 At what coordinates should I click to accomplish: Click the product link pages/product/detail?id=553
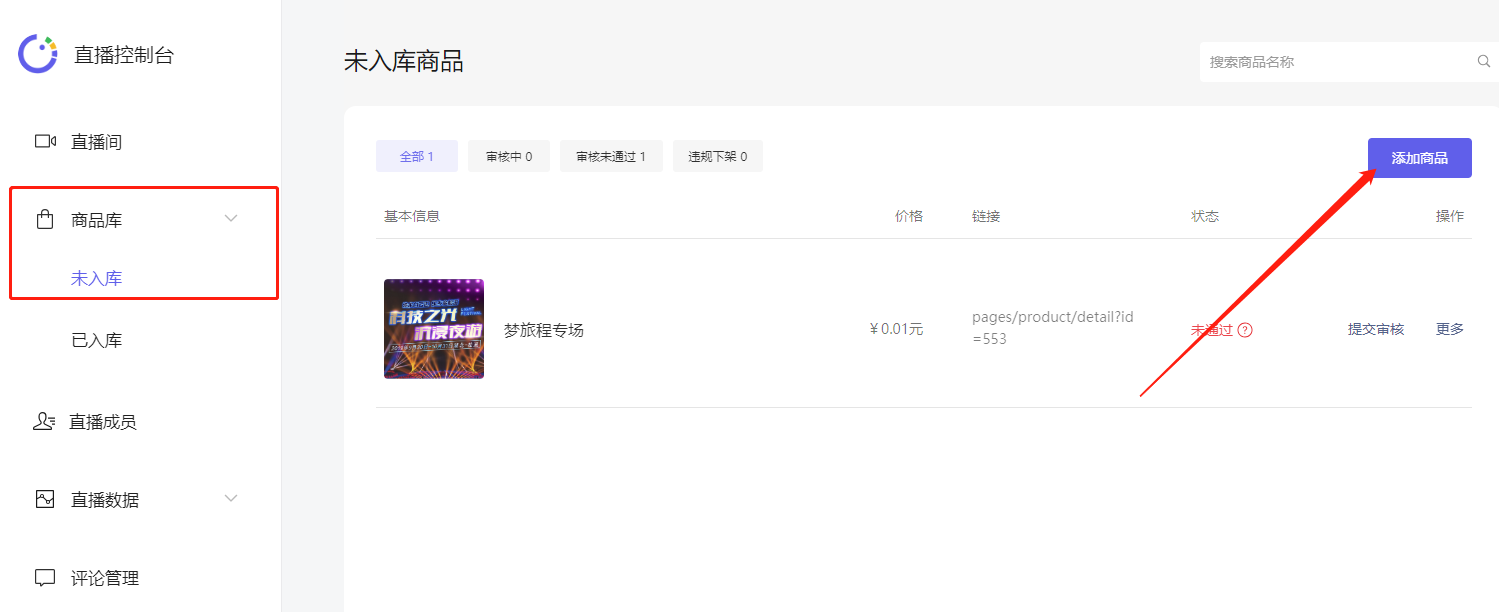pos(1052,328)
